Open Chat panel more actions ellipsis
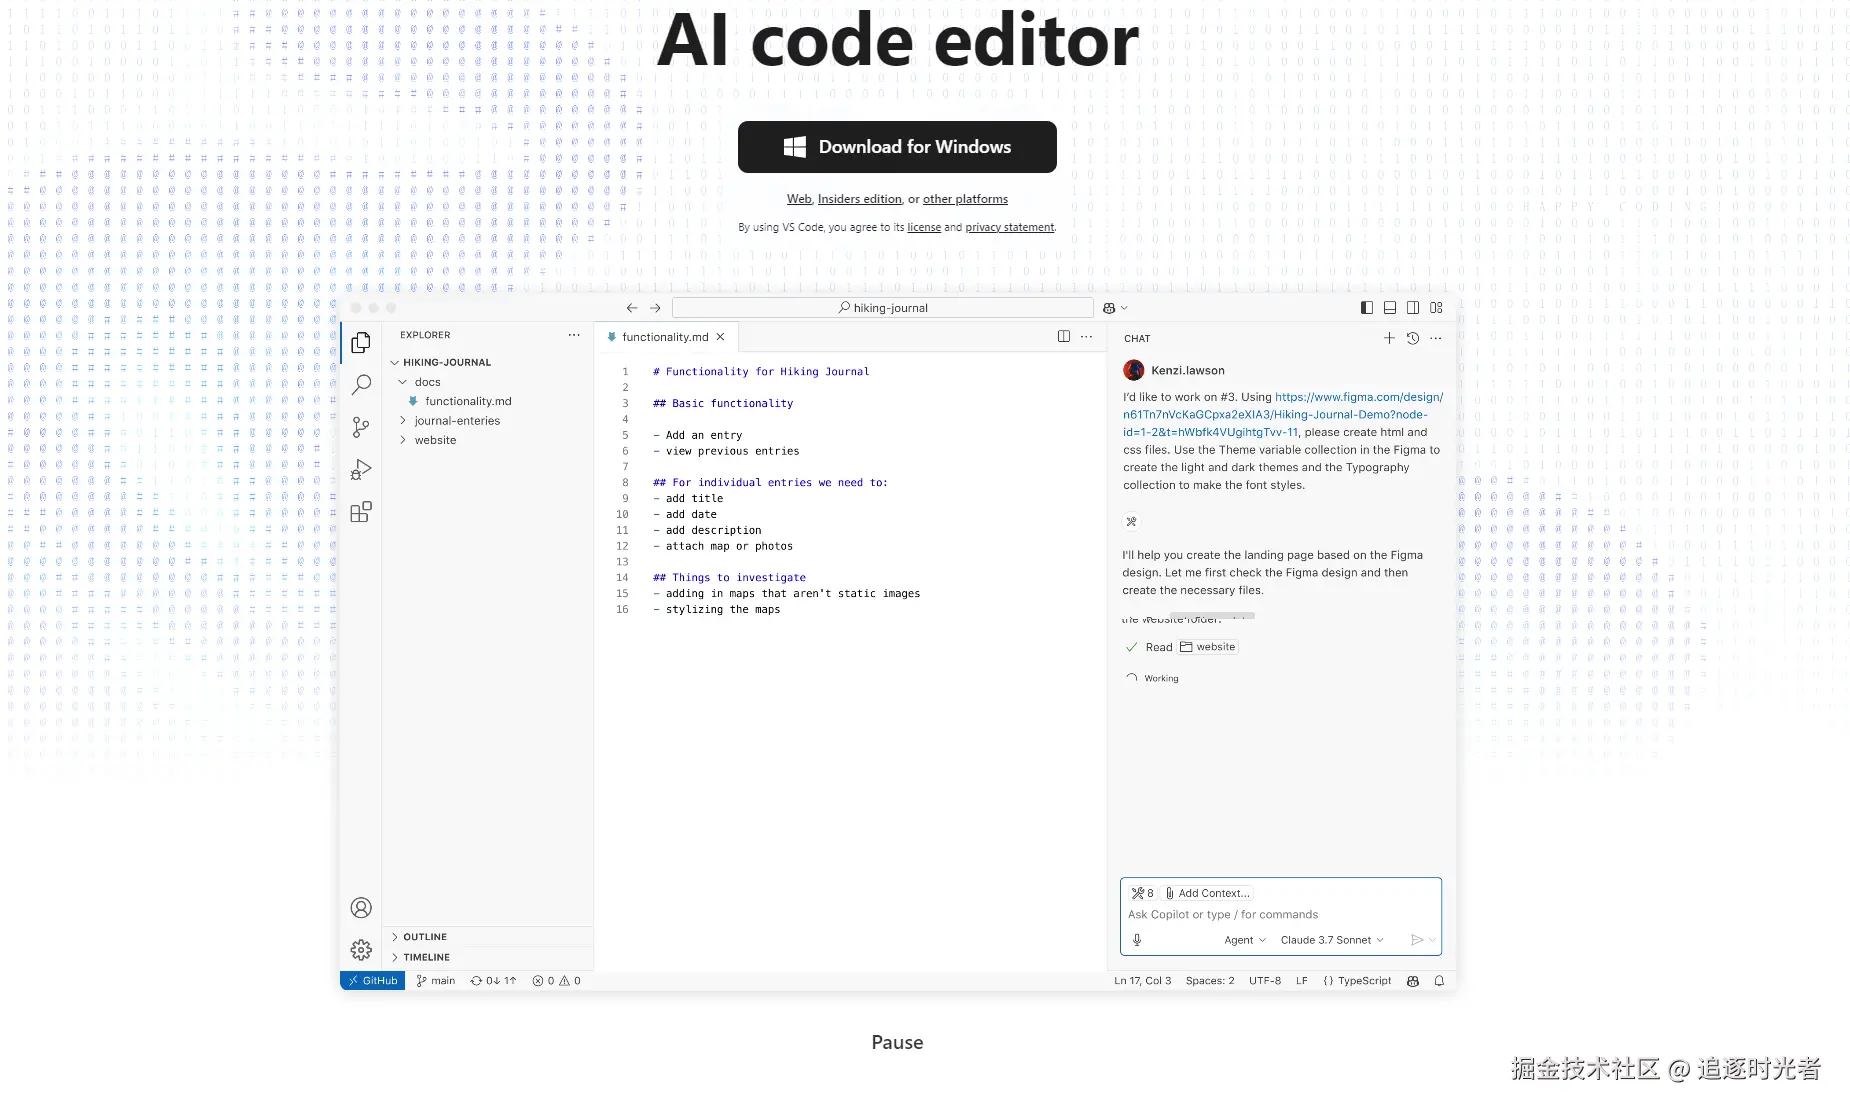This screenshot has width=1850, height=1111. point(1436,338)
